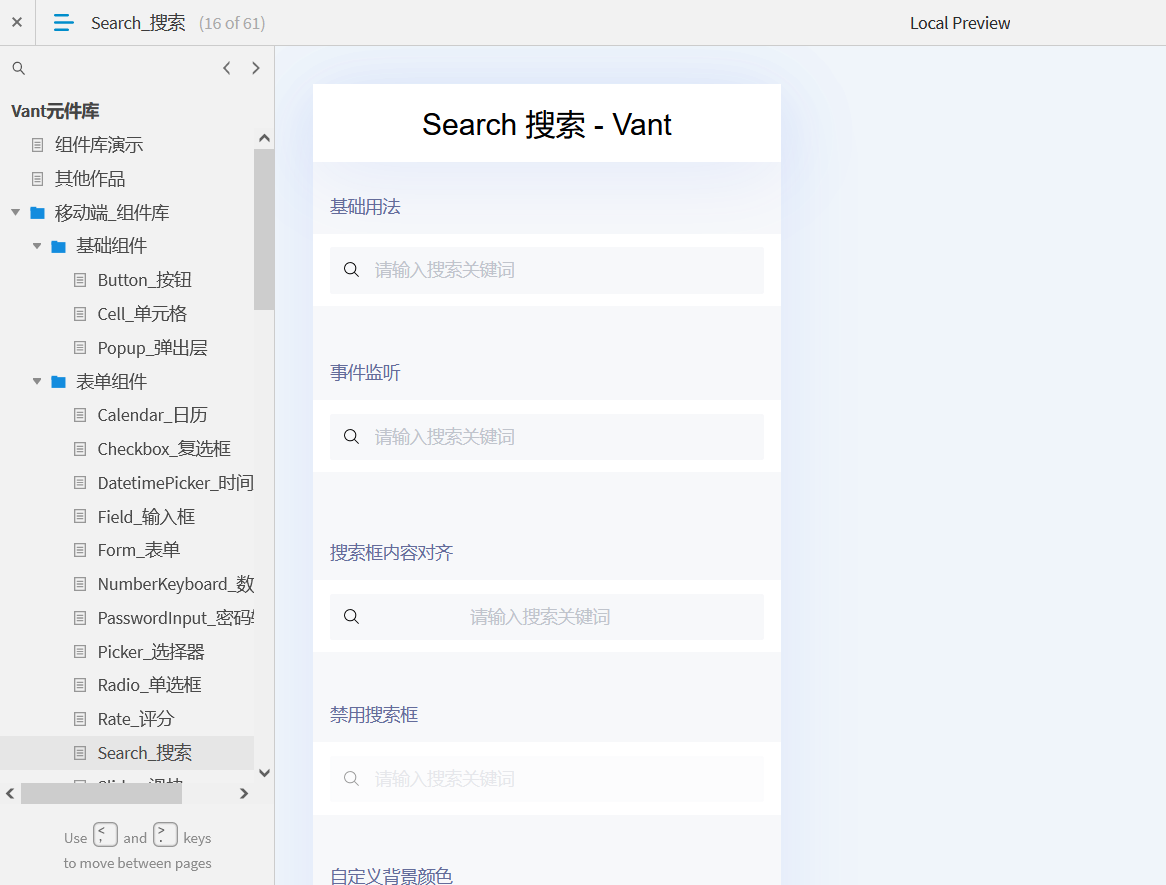
Task: Focus the 基础用法 search input field
Action: 547,270
